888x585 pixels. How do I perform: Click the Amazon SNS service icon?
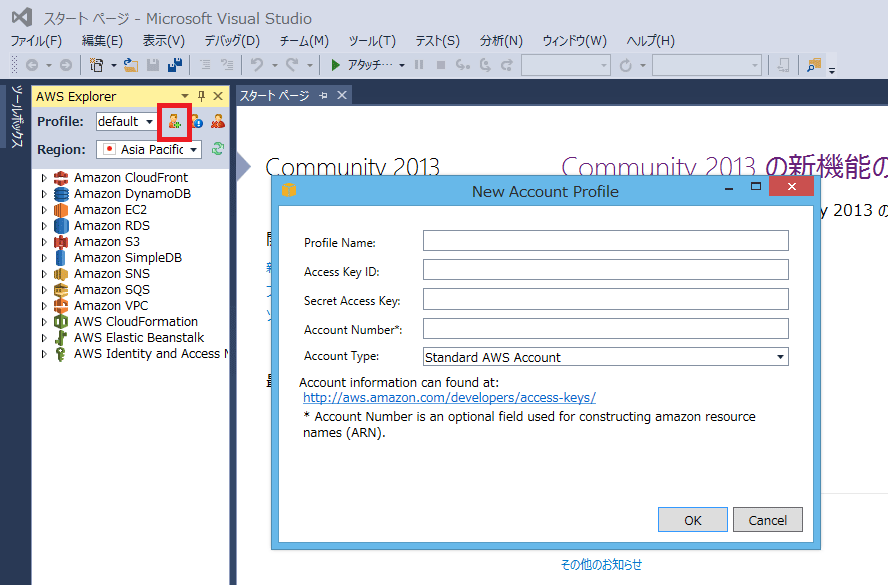coord(61,274)
